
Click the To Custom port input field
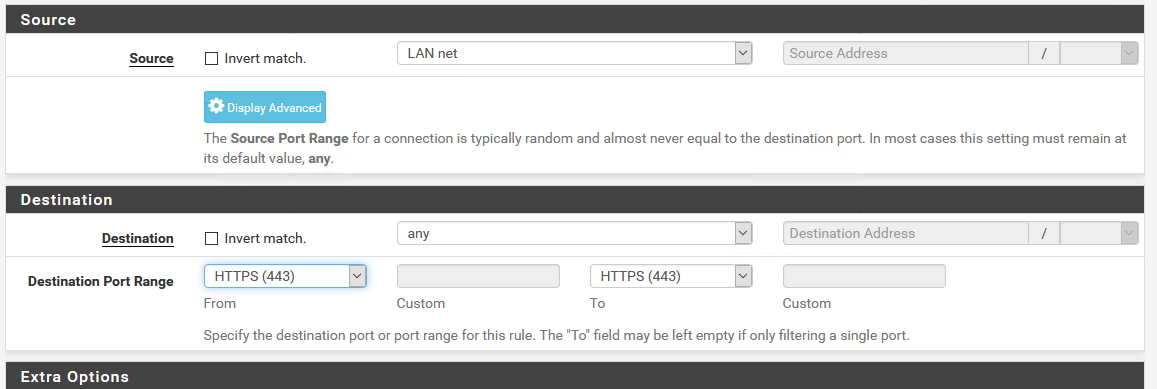pos(864,276)
